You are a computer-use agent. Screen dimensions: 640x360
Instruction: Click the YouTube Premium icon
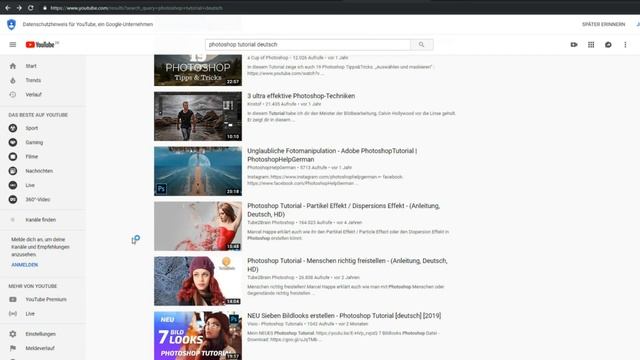[x=13, y=300]
